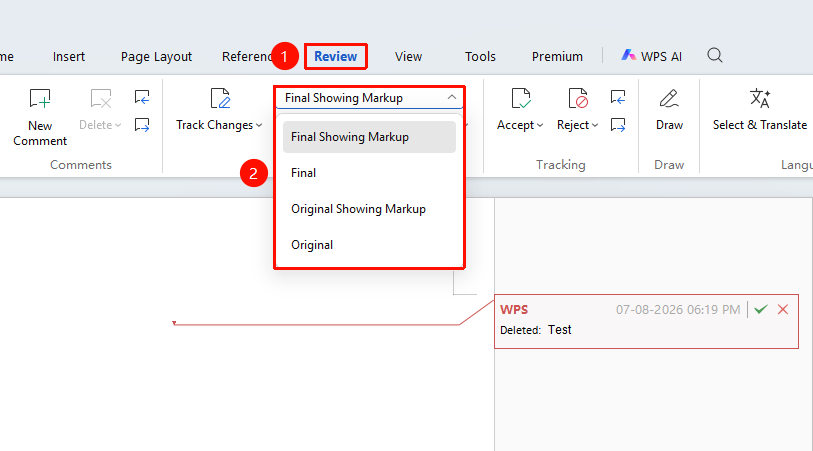This screenshot has width=813, height=451.
Task: Choose the Original display option
Action: click(x=369, y=245)
